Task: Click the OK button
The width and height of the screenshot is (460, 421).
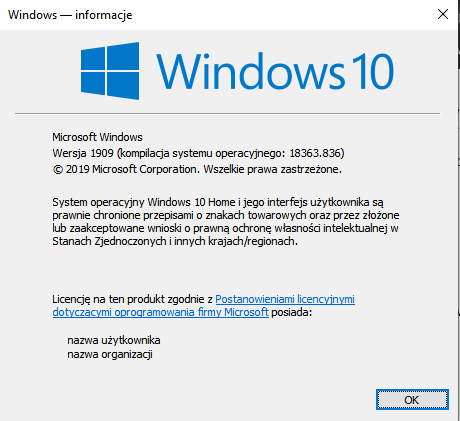Action: coord(412,399)
